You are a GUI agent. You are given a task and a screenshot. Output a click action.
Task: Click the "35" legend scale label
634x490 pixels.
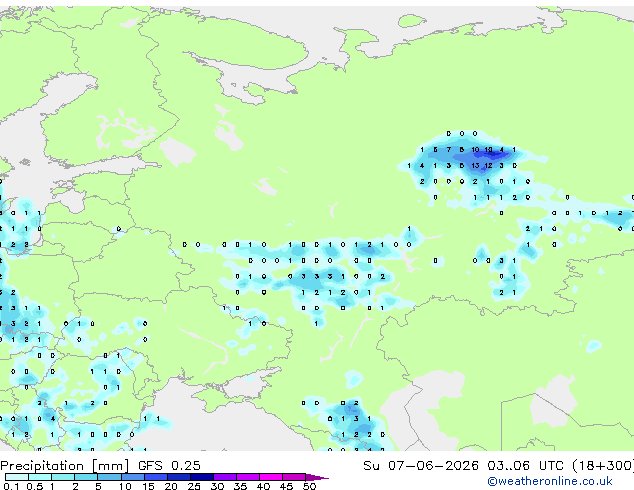240,486
